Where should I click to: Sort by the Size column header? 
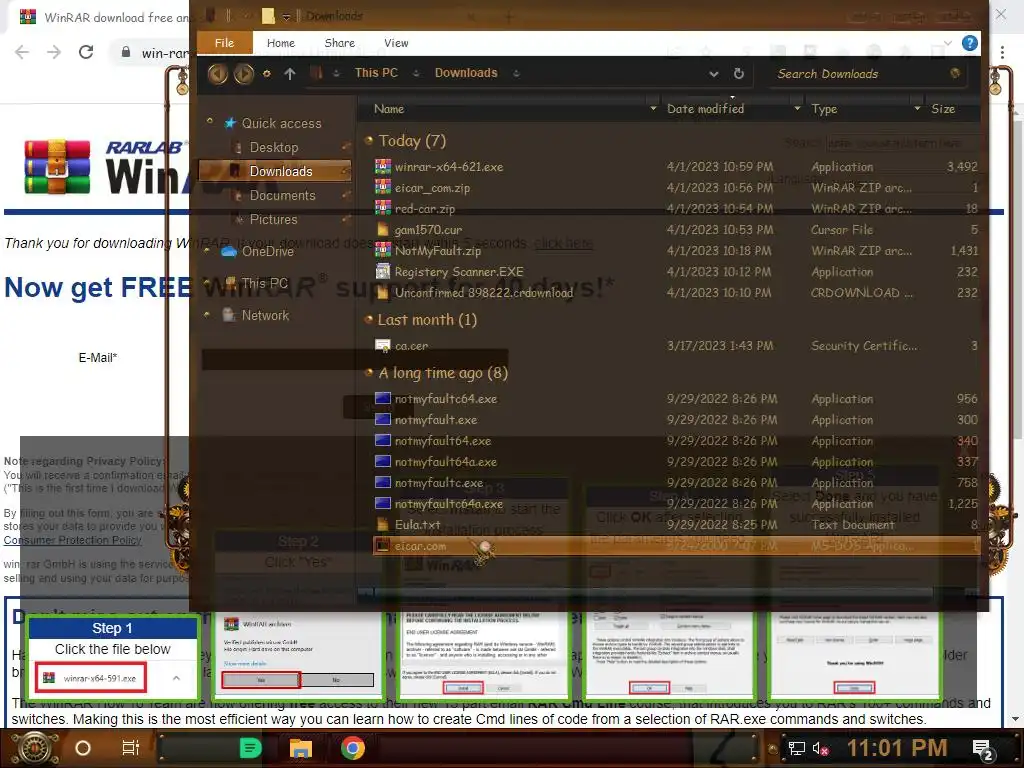pyautogui.click(x=942, y=108)
